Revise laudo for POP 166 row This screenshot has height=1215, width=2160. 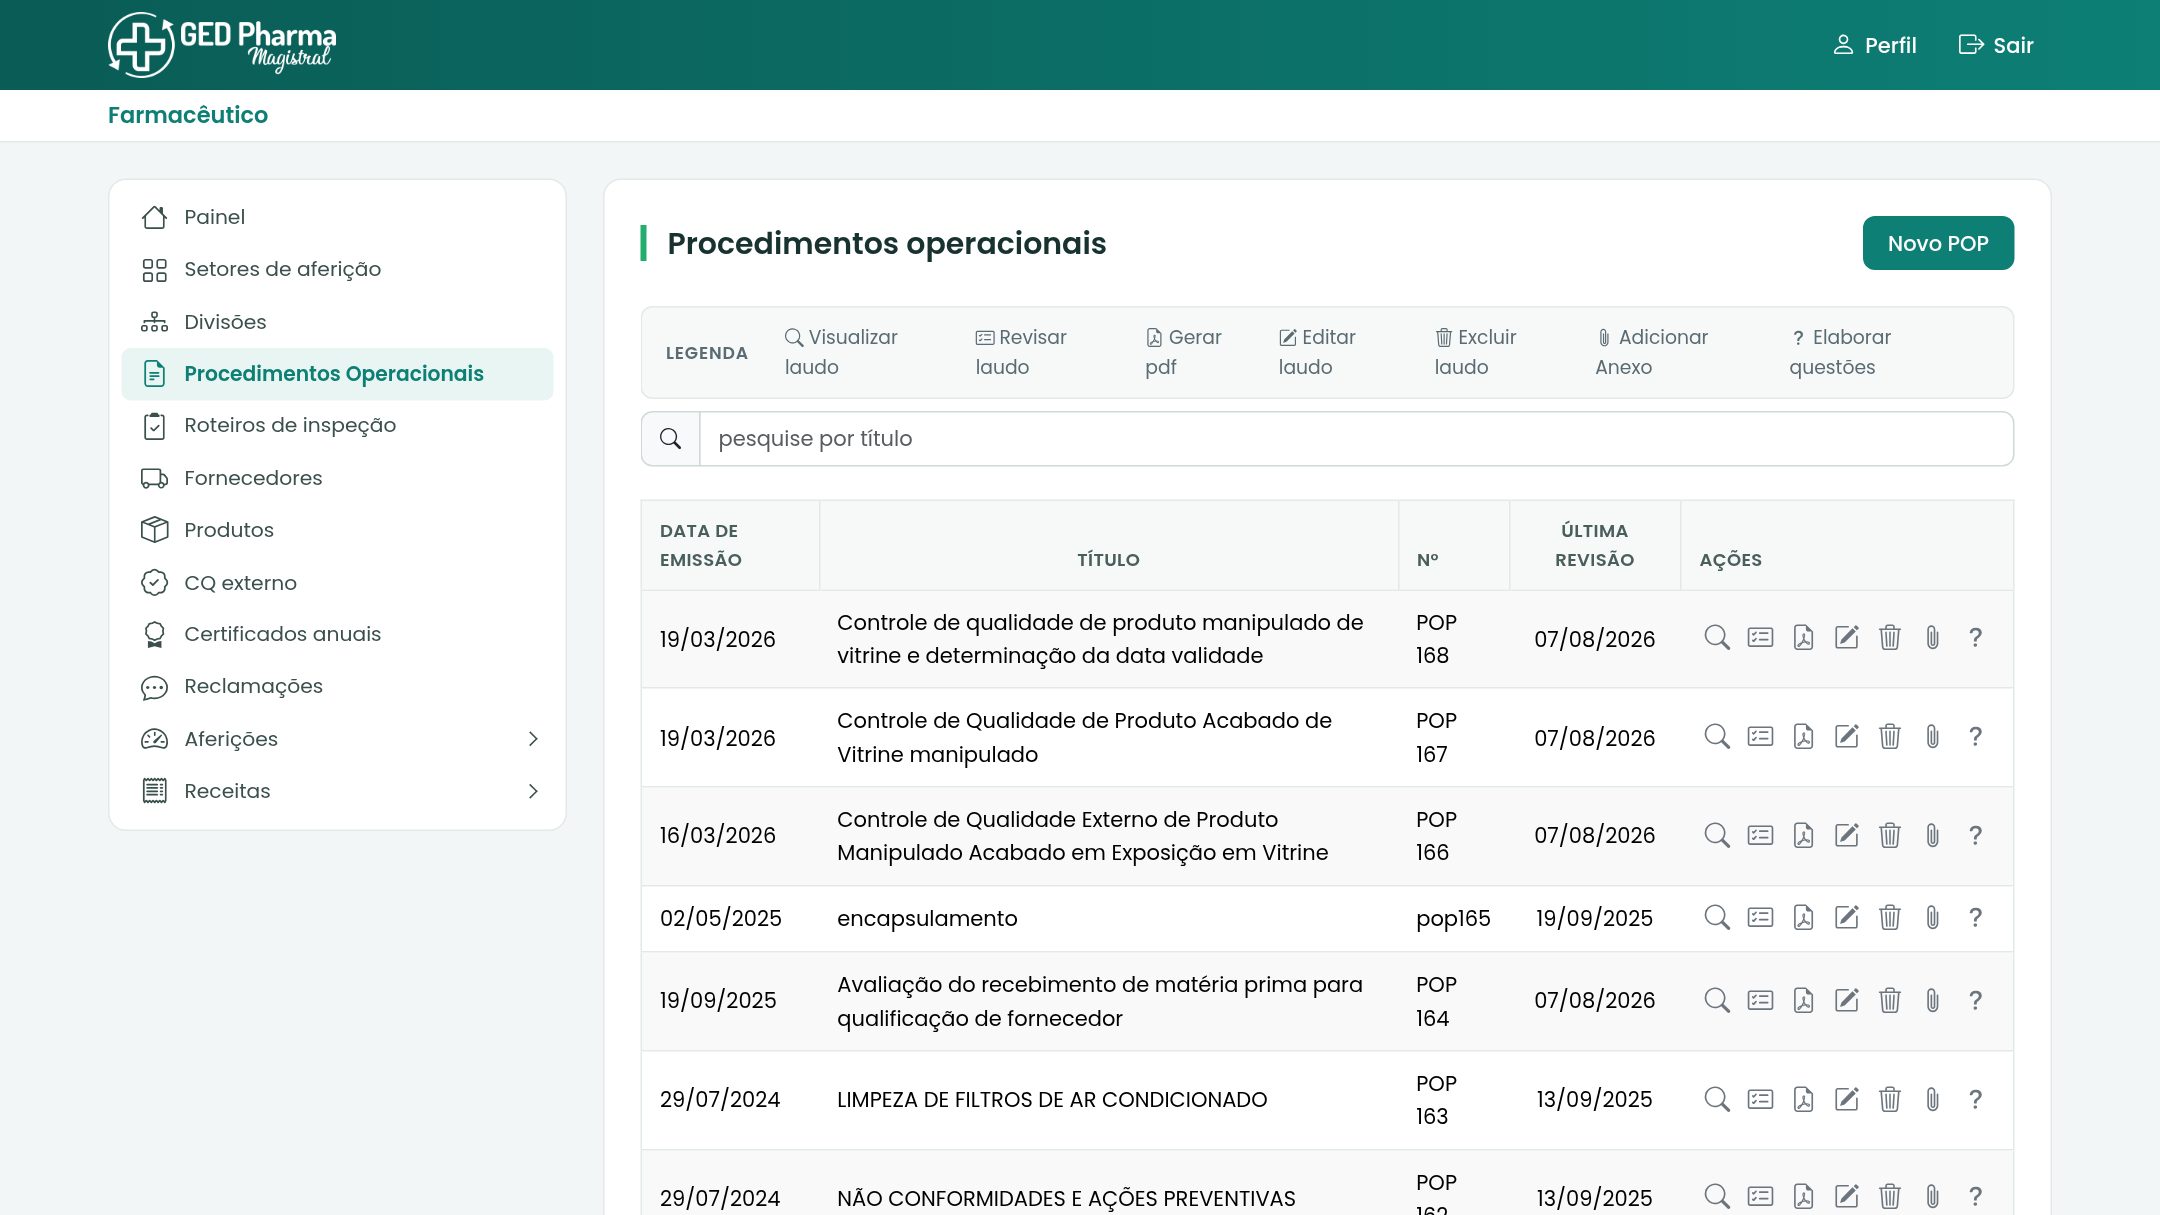(x=1760, y=836)
